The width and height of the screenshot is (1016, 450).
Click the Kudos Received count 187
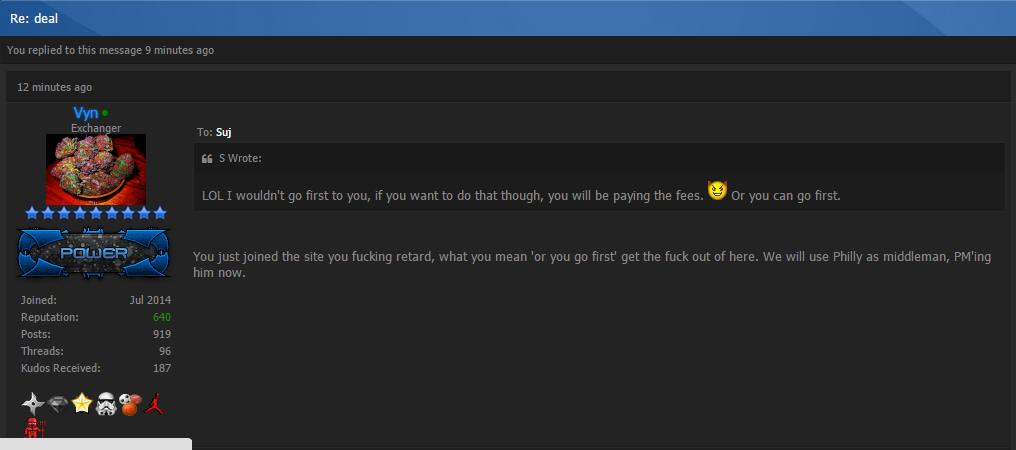click(x=162, y=368)
